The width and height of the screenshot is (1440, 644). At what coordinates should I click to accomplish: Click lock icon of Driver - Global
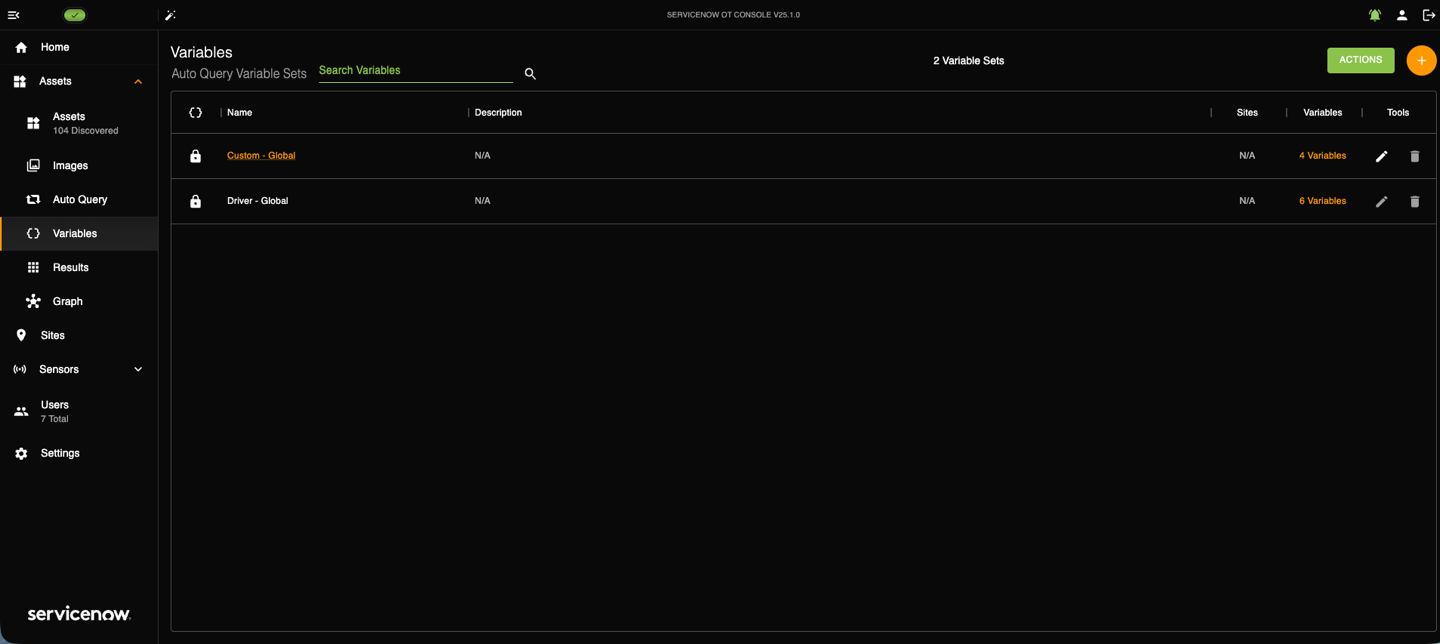(196, 201)
